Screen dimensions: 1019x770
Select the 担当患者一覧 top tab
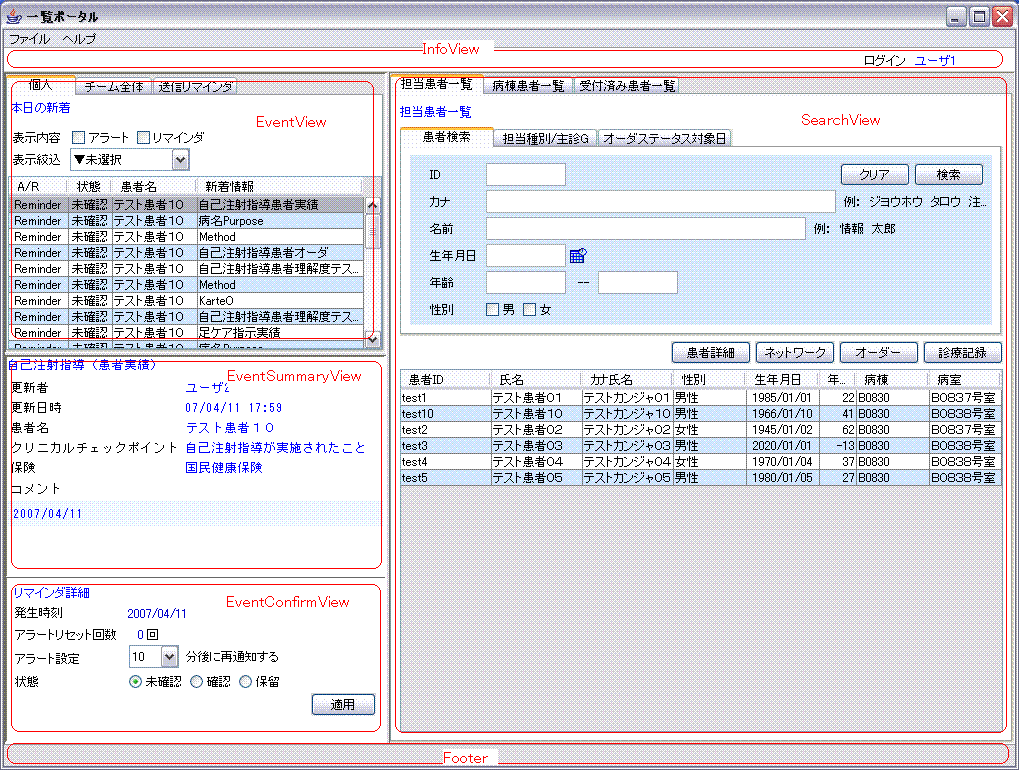click(x=437, y=84)
